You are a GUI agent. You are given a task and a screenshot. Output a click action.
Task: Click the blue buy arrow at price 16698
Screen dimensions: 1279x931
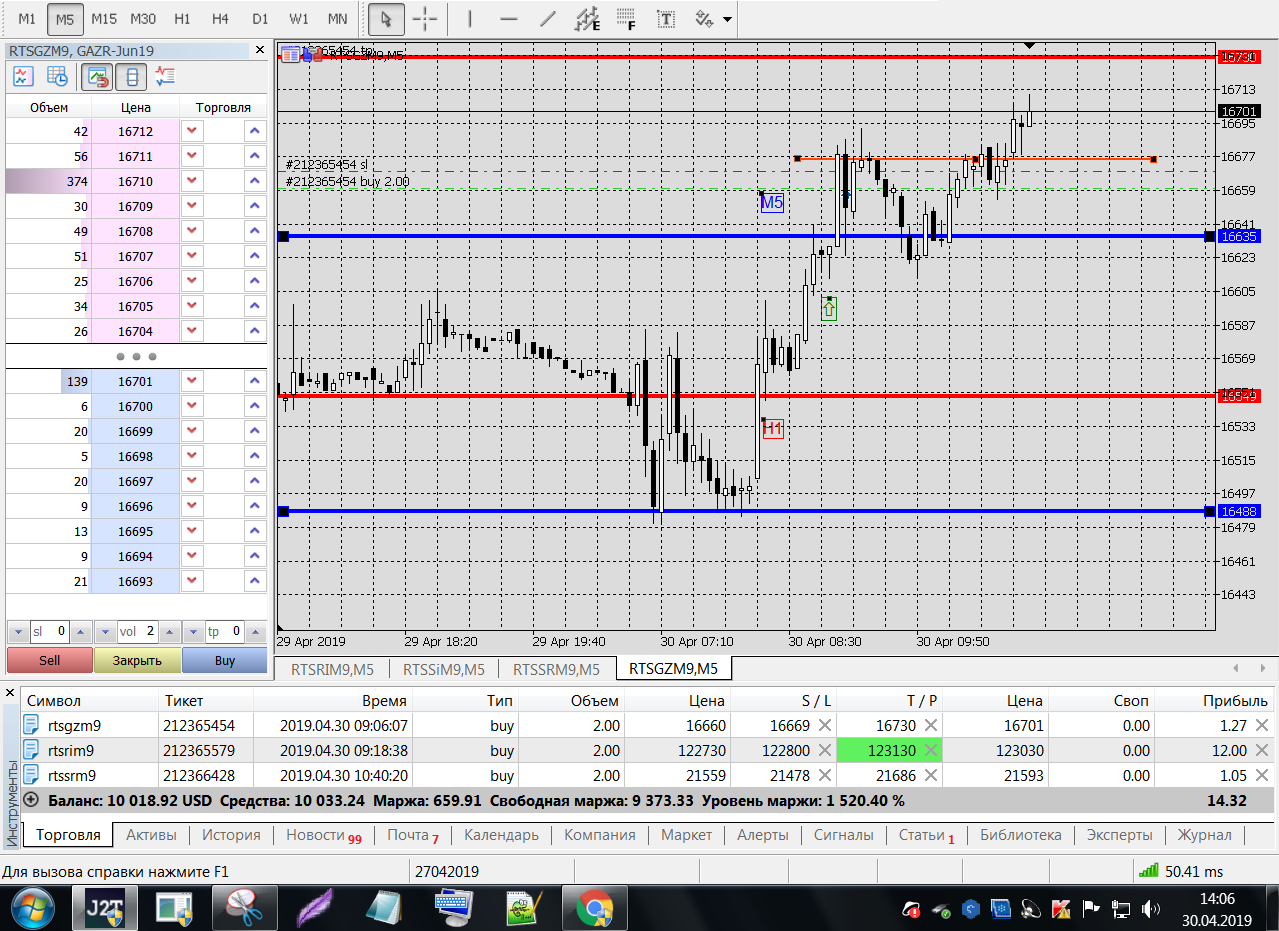pyautogui.click(x=256, y=456)
